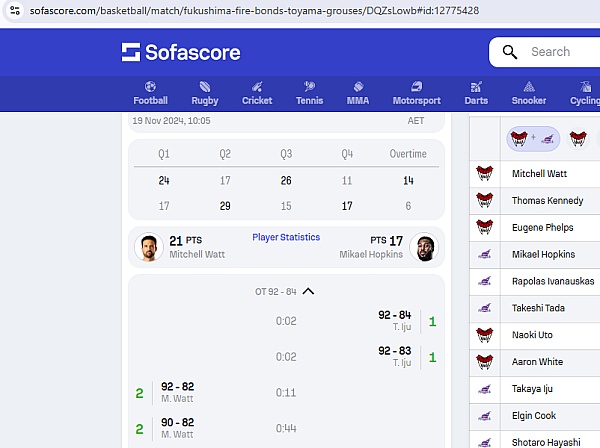Click the Q3 column header

click(286, 154)
